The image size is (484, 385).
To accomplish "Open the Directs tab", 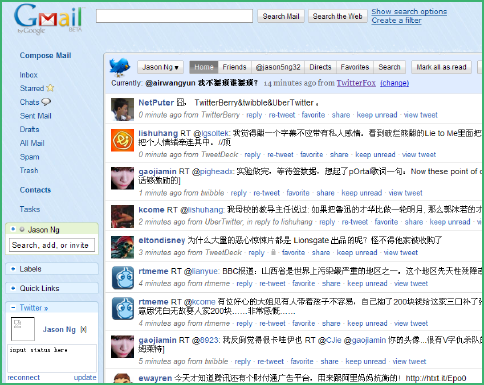I will [320, 67].
